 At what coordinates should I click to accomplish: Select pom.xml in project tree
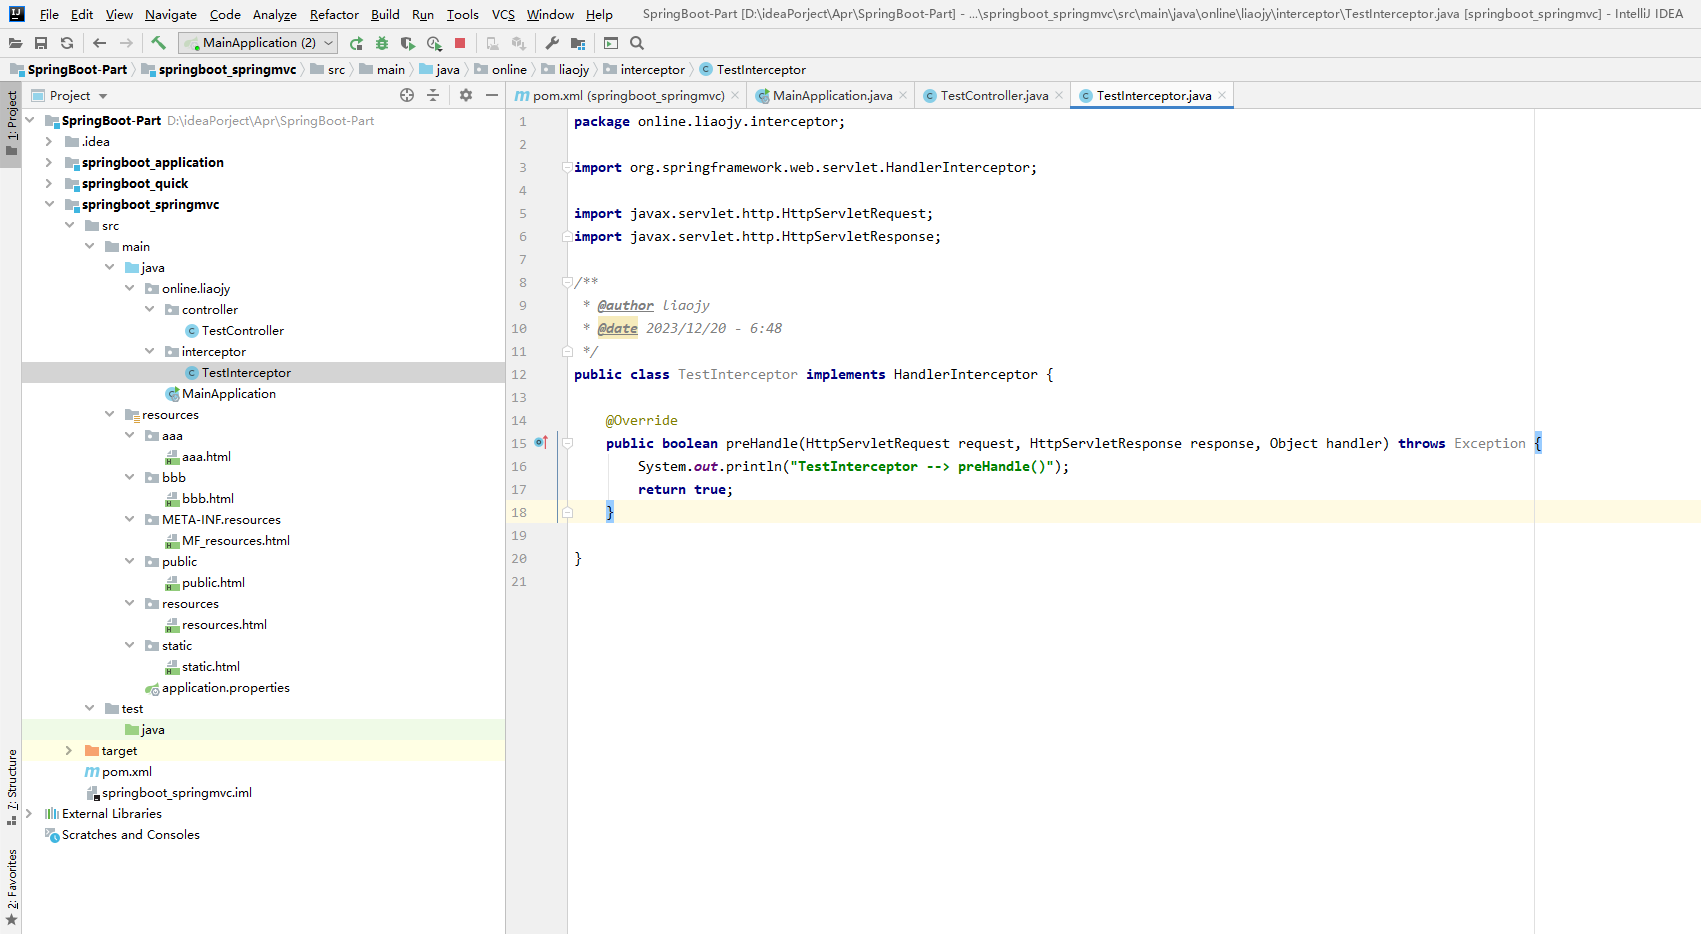coord(126,772)
